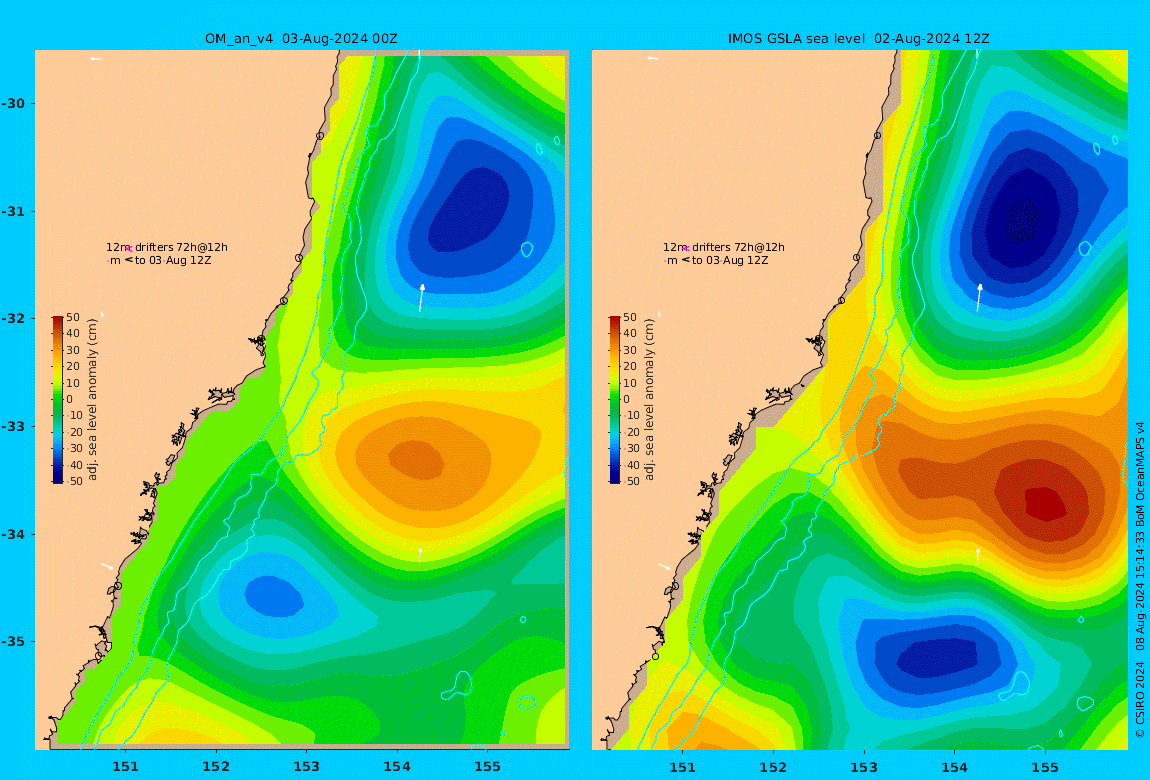Click the 152 longitude label under the right map
Viewport: 1150px width, 780px height.
pos(773,767)
